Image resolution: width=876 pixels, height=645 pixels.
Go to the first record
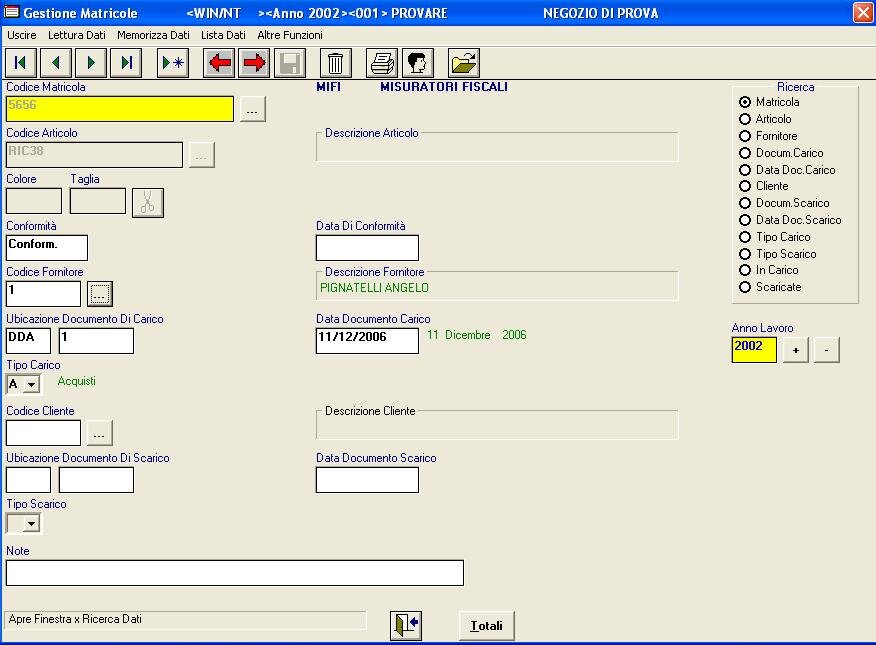click(x=20, y=64)
